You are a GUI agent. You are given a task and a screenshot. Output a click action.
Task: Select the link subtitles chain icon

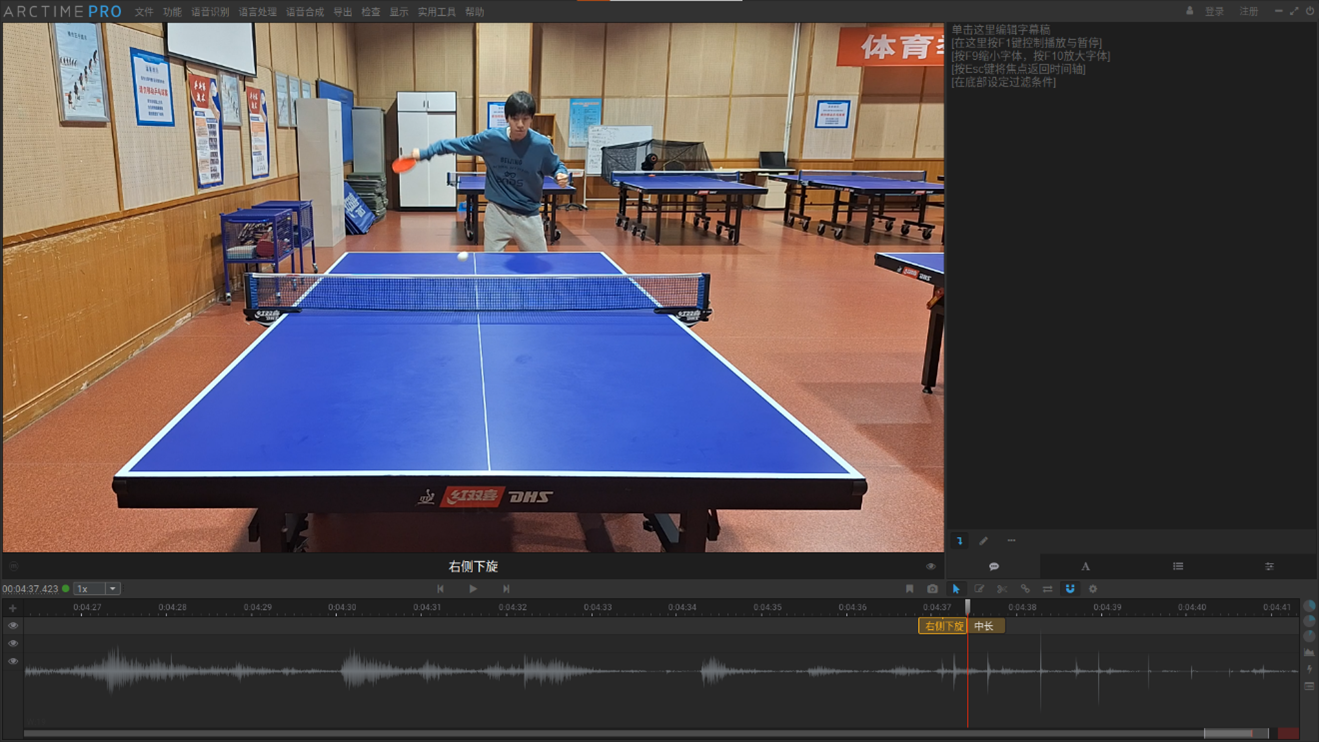[1025, 589]
